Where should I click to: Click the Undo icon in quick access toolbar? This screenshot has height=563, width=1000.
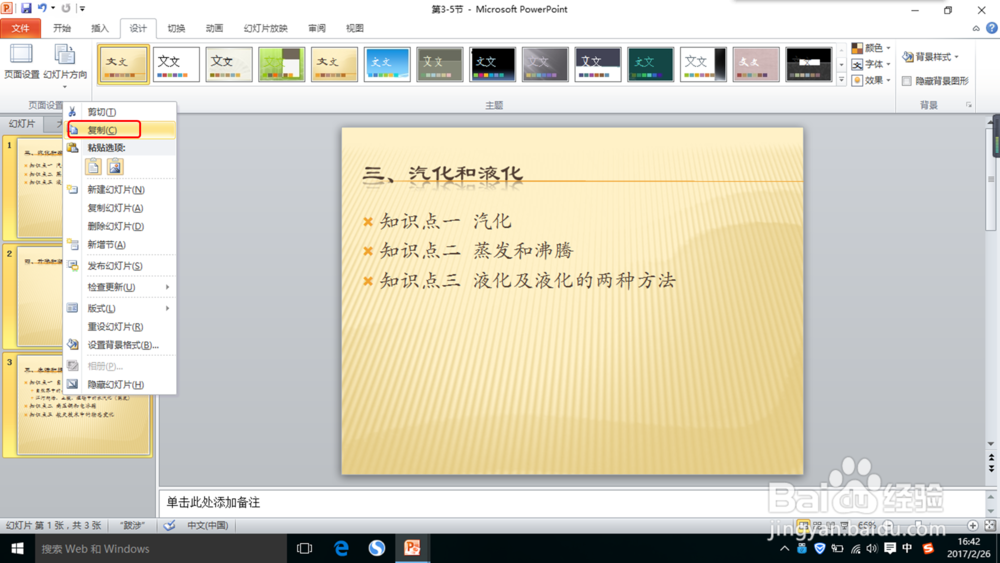(x=42, y=8)
